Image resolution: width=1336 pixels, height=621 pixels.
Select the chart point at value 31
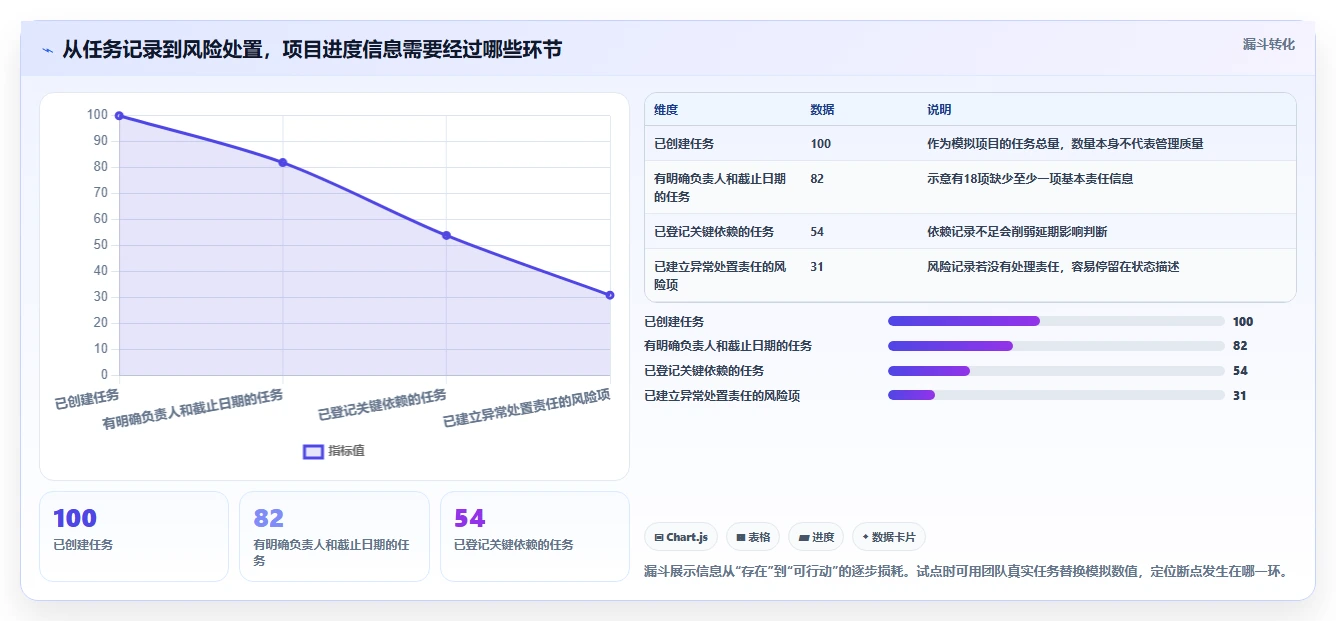click(x=610, y=295)
